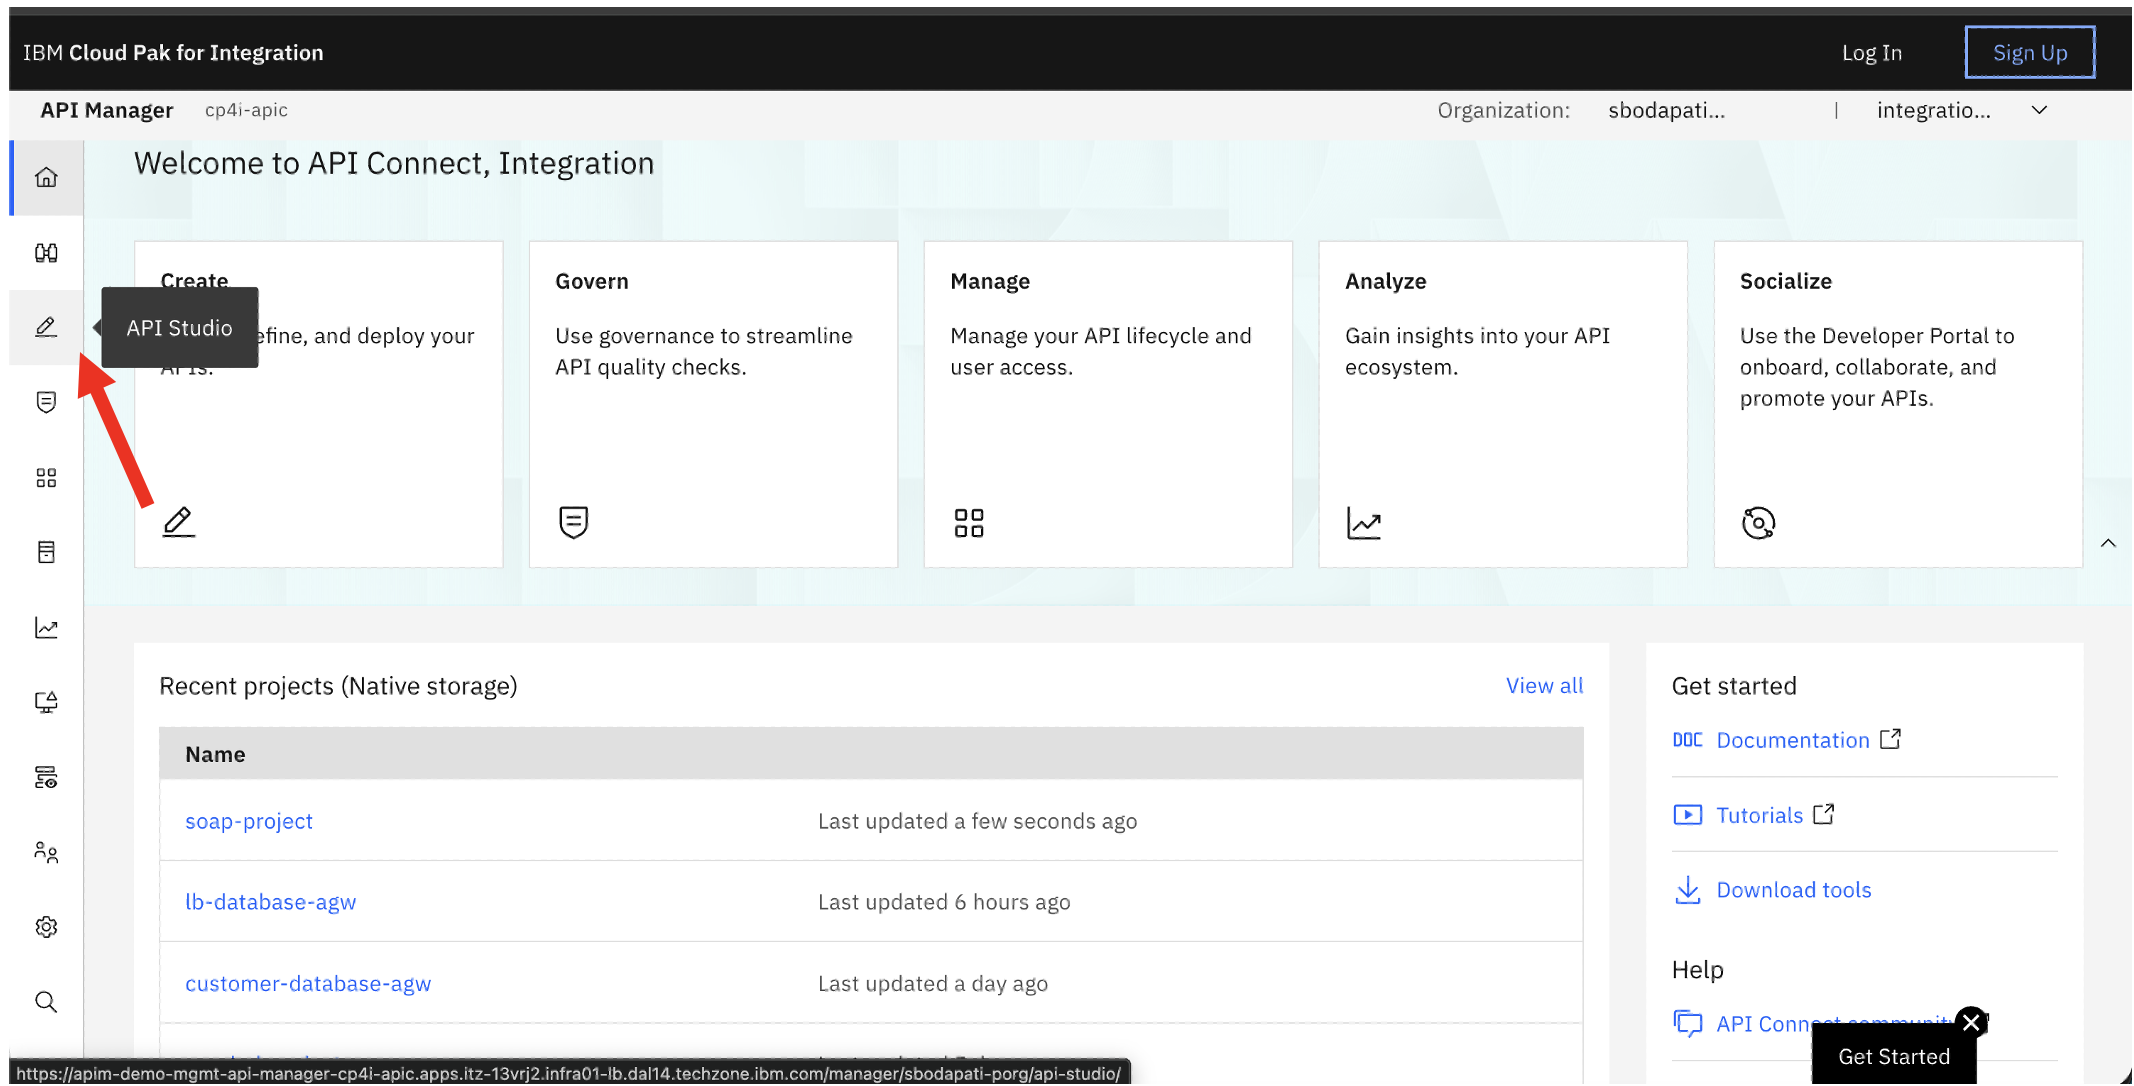The height and width of the screenshot is (1086, 2134).
Task: Collapse the welcome banner with the chevron
Action: (x=2108, y=543)
